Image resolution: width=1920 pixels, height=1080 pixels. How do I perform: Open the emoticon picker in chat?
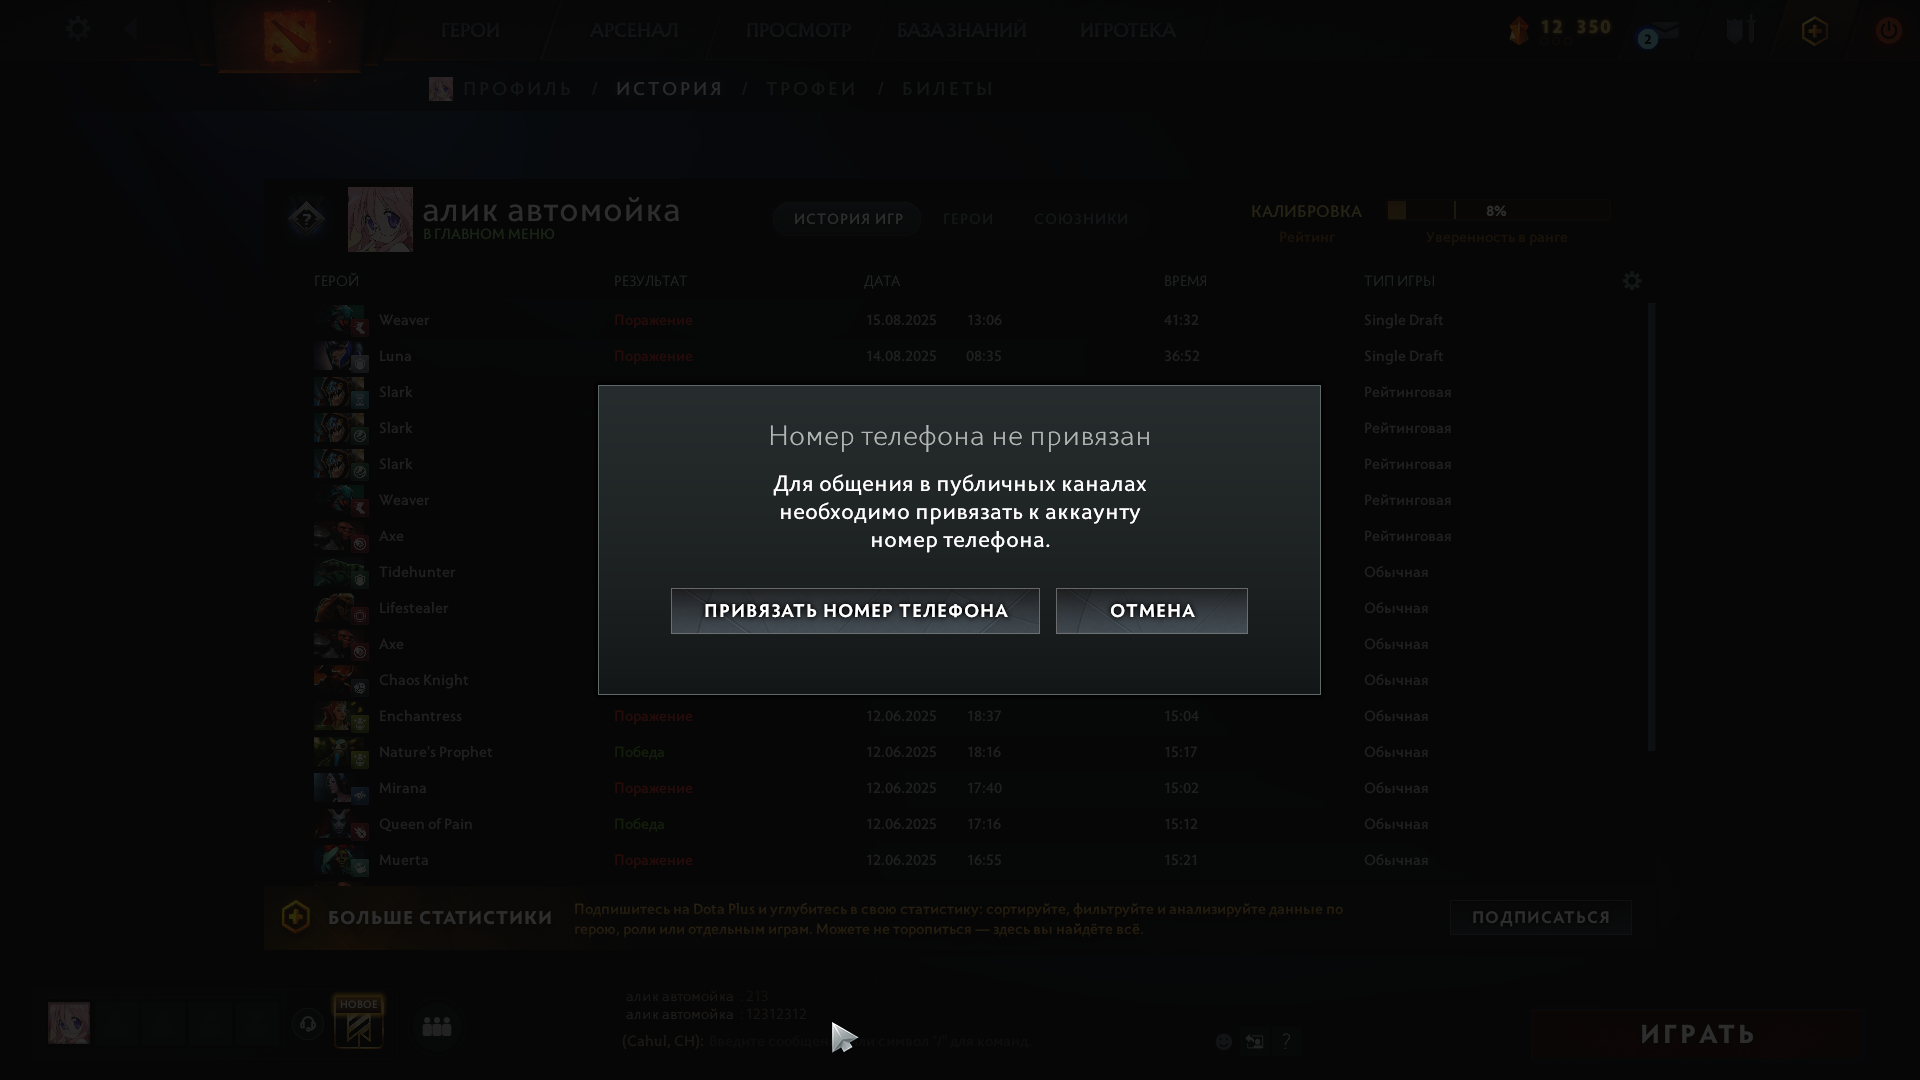tap(1223, 1042)
